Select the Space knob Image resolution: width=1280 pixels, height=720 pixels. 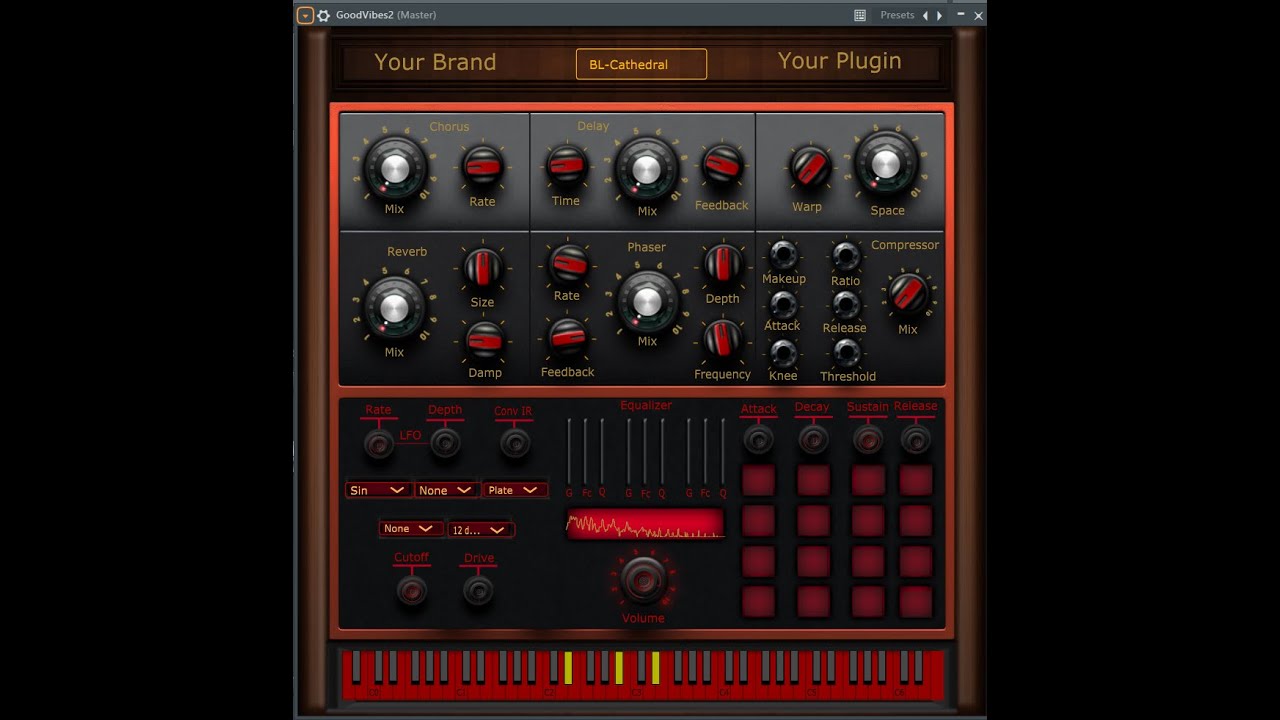click(x=886, y=165)
